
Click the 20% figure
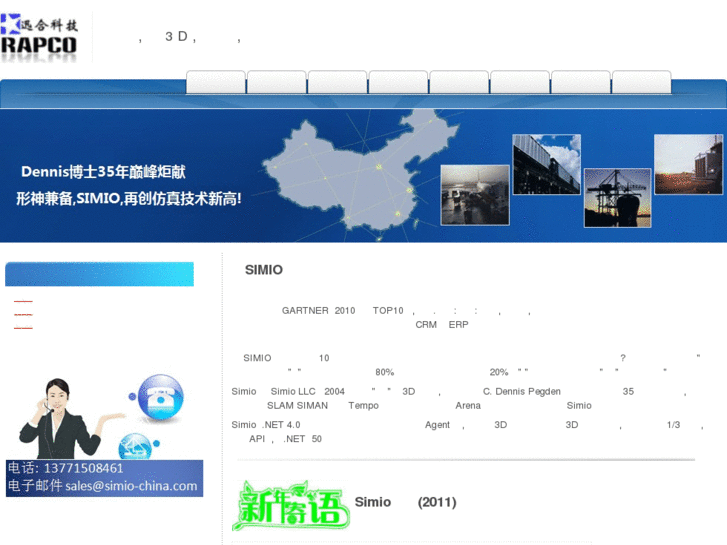[499, 372]
